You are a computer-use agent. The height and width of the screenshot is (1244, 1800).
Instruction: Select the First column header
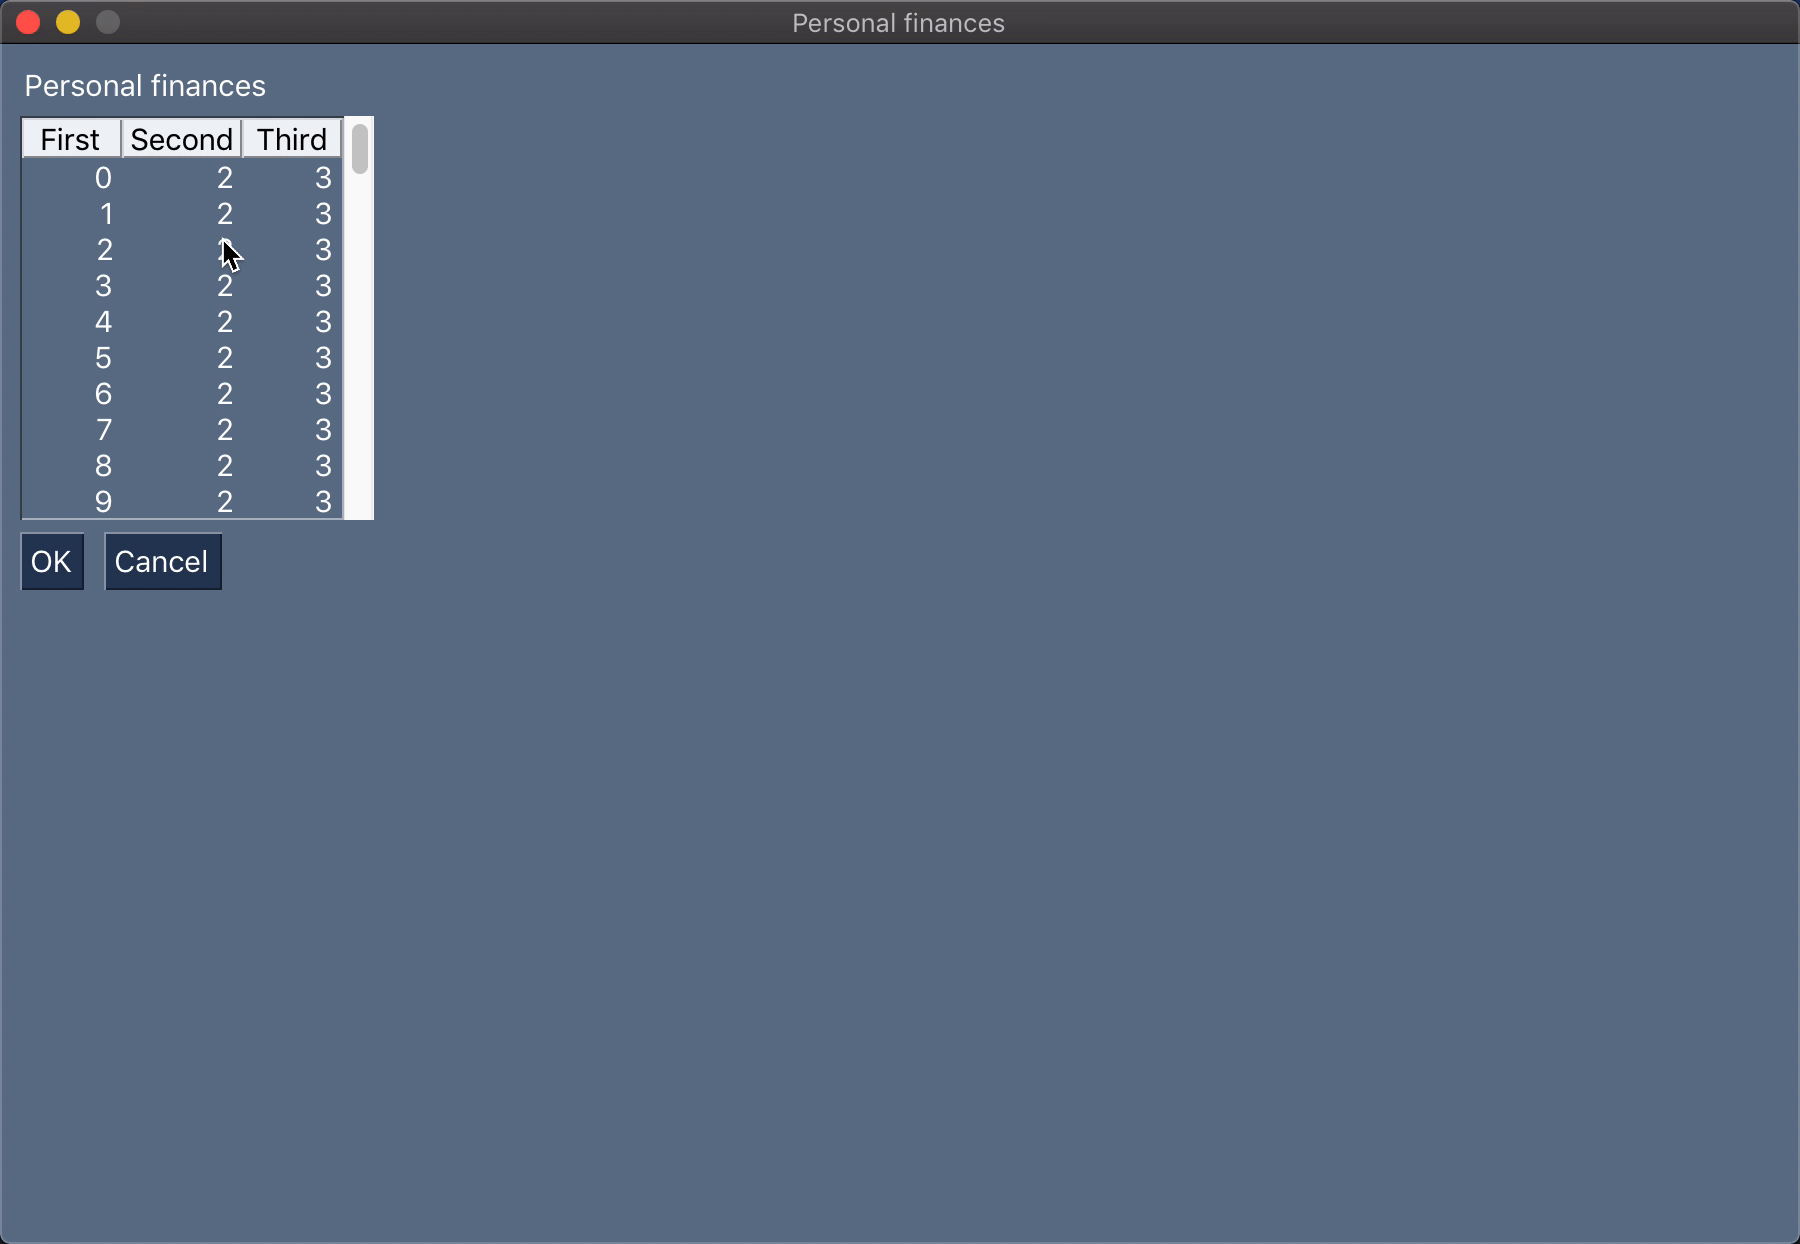(71, 139)
